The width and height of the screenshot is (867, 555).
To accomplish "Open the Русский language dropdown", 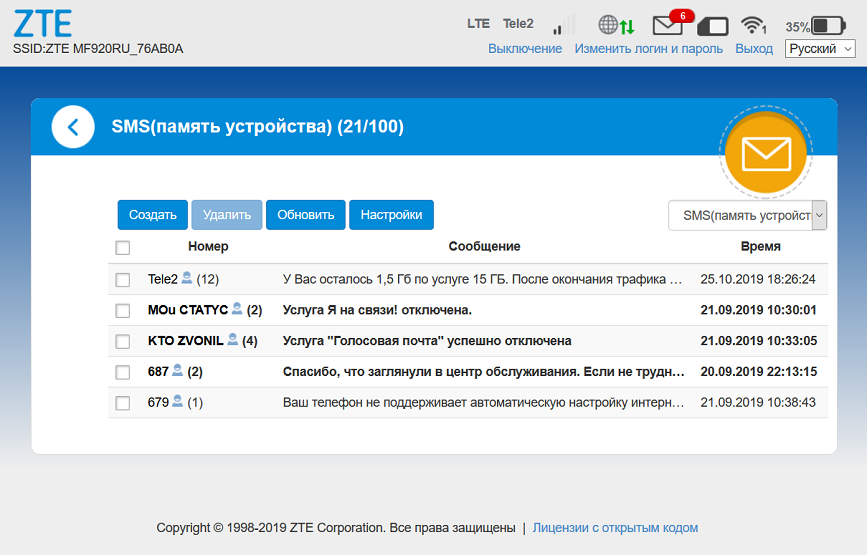I will 820,49.
